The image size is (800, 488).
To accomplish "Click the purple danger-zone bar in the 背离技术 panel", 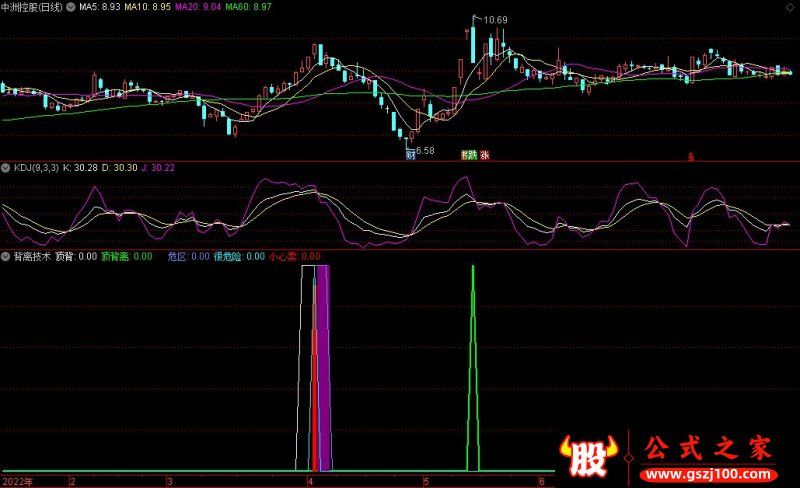I will 323,368.
